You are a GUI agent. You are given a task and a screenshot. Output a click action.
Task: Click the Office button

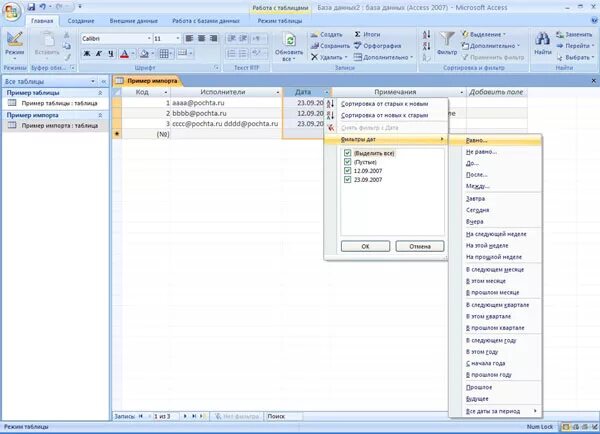tap(11, 11)
